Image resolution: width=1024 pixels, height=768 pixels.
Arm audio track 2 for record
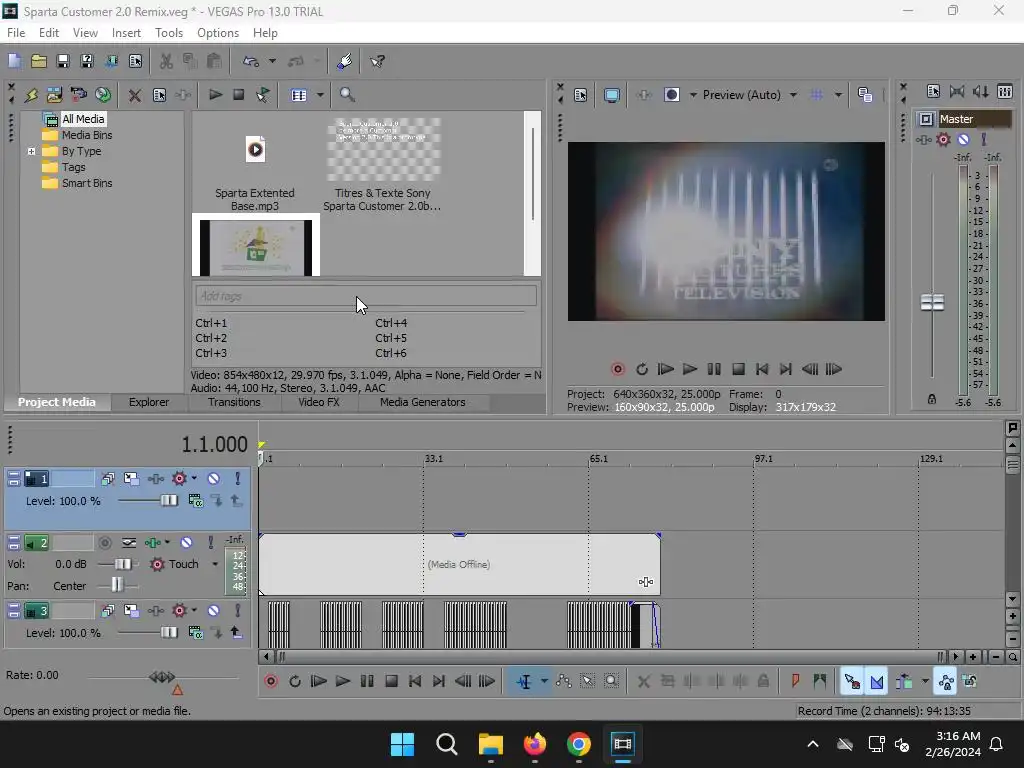pyautogui.click(x=104, y=543)
